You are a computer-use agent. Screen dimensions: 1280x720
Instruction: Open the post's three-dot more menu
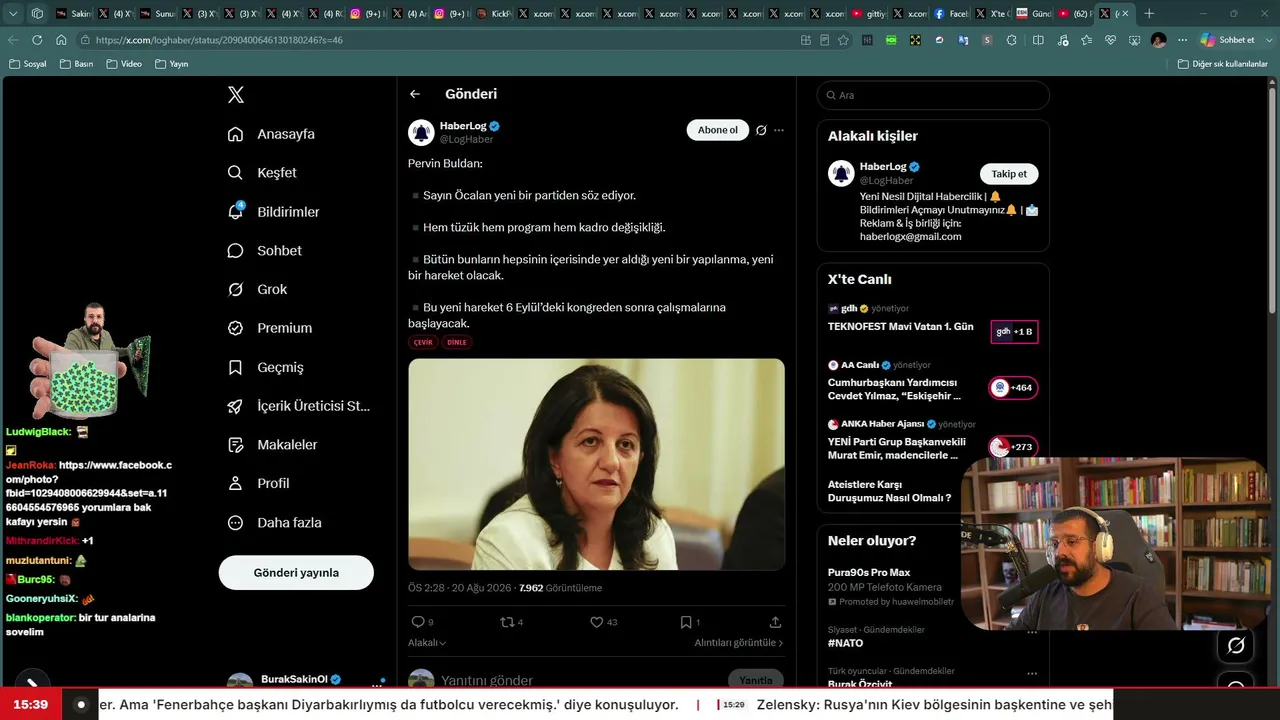[x=779, y=130]
